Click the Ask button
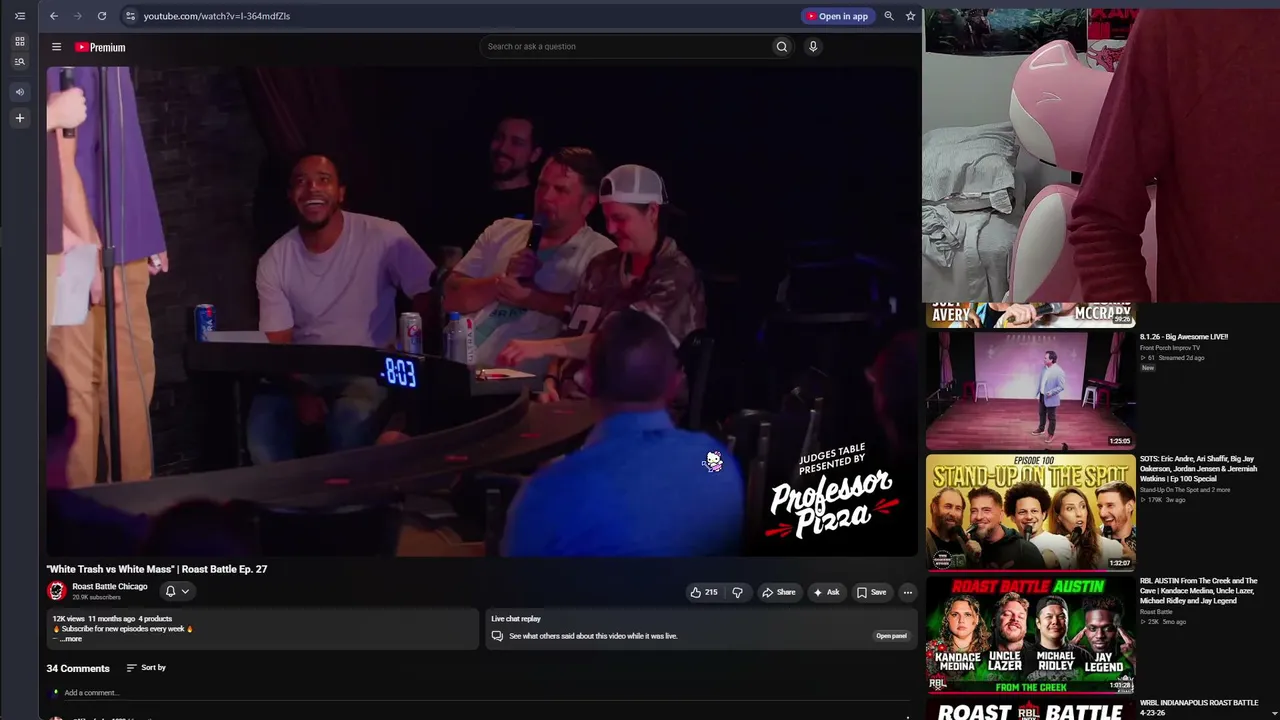Image resolution: width=1280 pixels, height=720 pixels. click(x=826, y=592)
